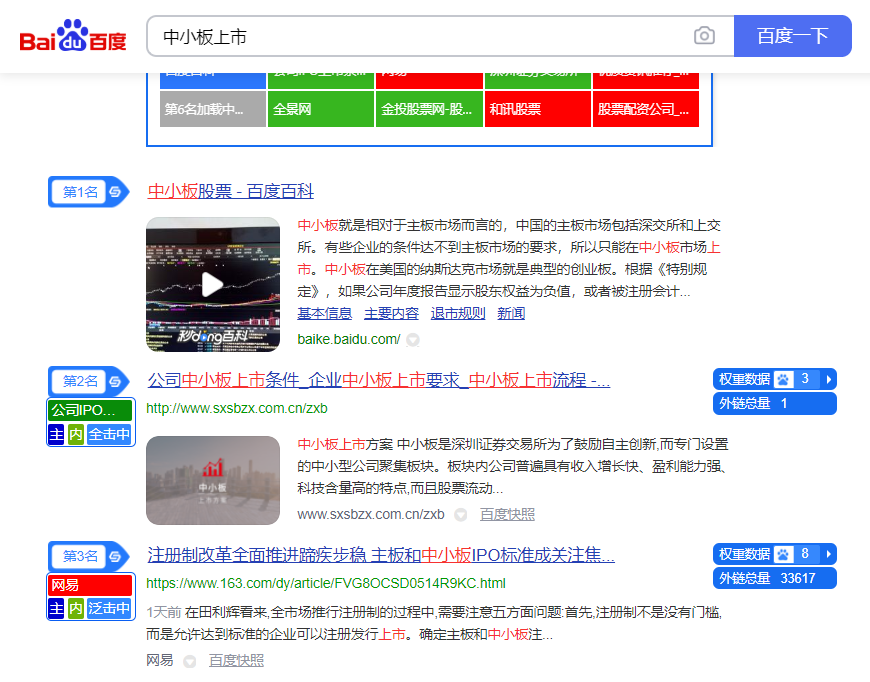Click the 内 tag under 第2名
870x682 pixels.
pyautogui.click(x=75, y=434)
